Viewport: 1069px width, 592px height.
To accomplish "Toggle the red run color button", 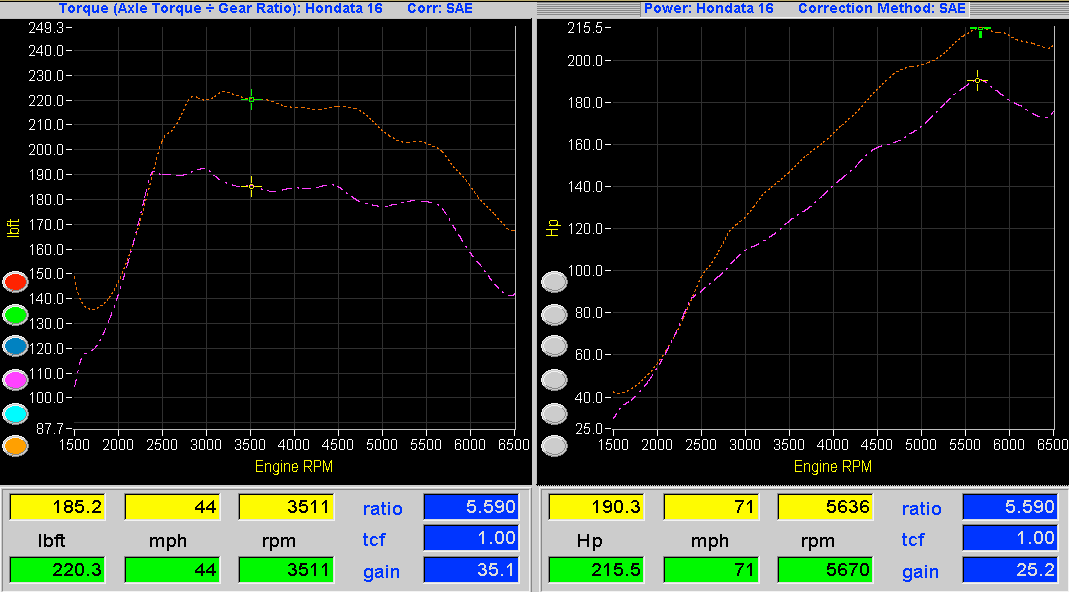I will tap(15, 281).
